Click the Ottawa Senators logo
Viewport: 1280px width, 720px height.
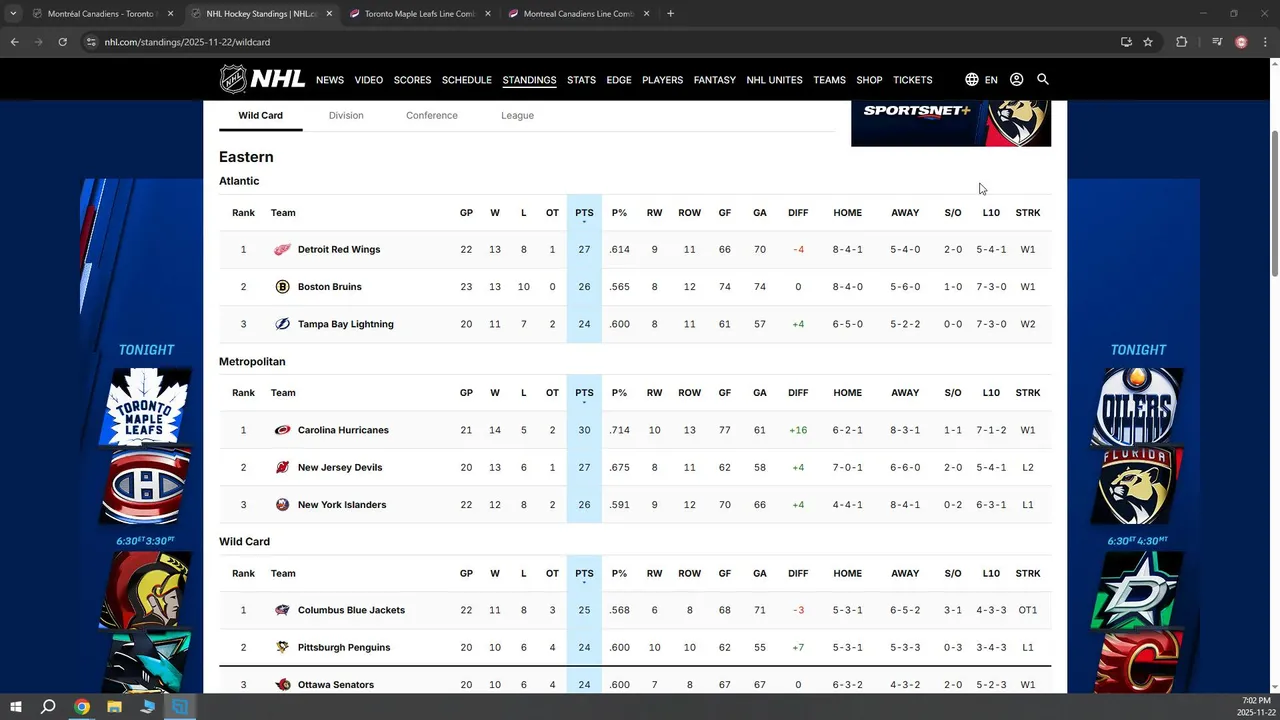pos(282,685)
